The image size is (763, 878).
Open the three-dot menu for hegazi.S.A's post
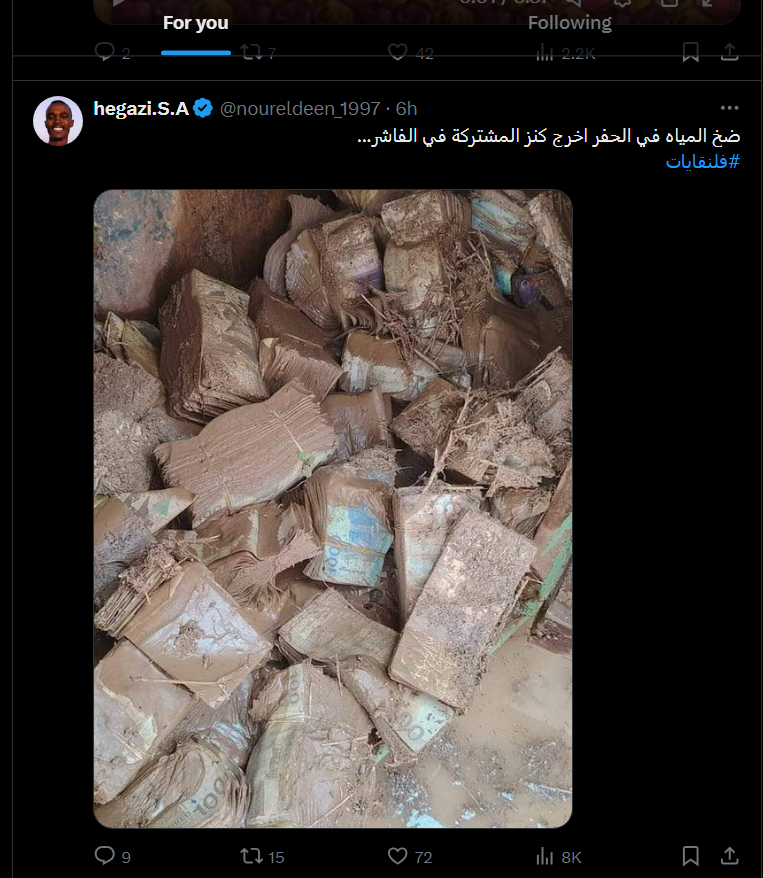(x=729, y=108)
